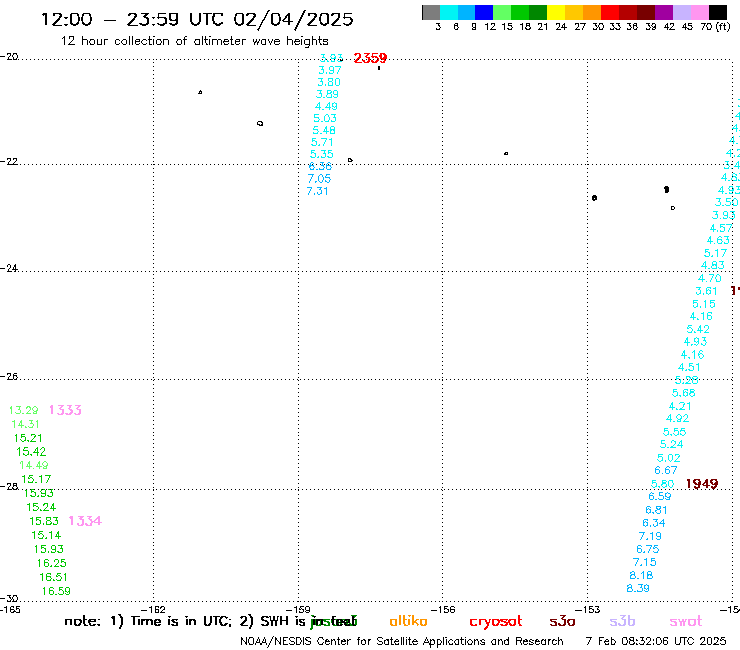This screenshot has height=650, width=740.
Task: Click the 15.21 wave height value
Action: 28,438
